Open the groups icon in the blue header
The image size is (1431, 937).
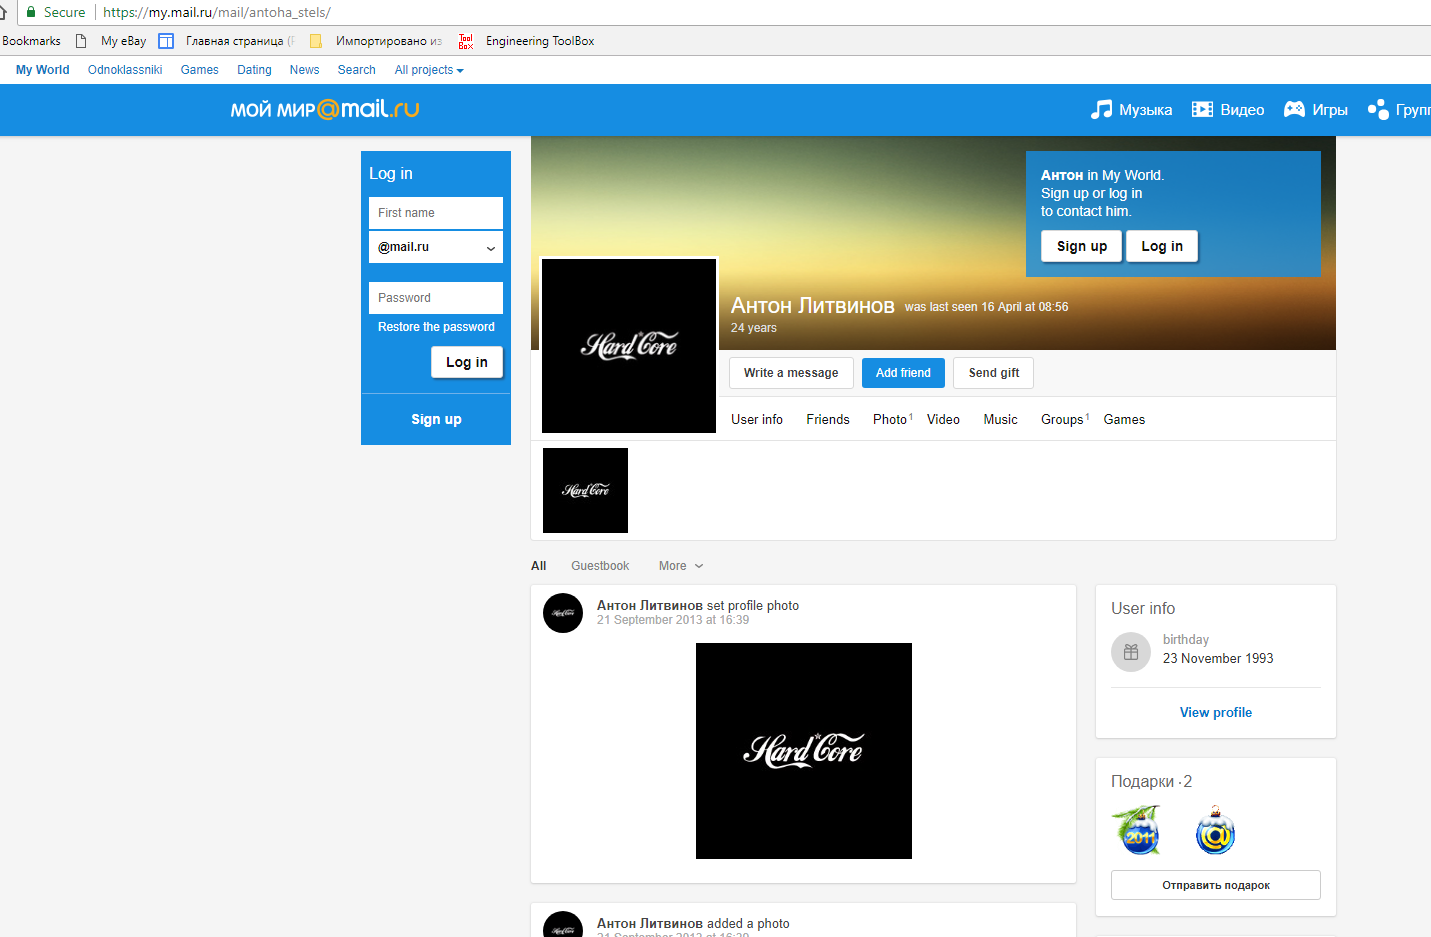1378,109
